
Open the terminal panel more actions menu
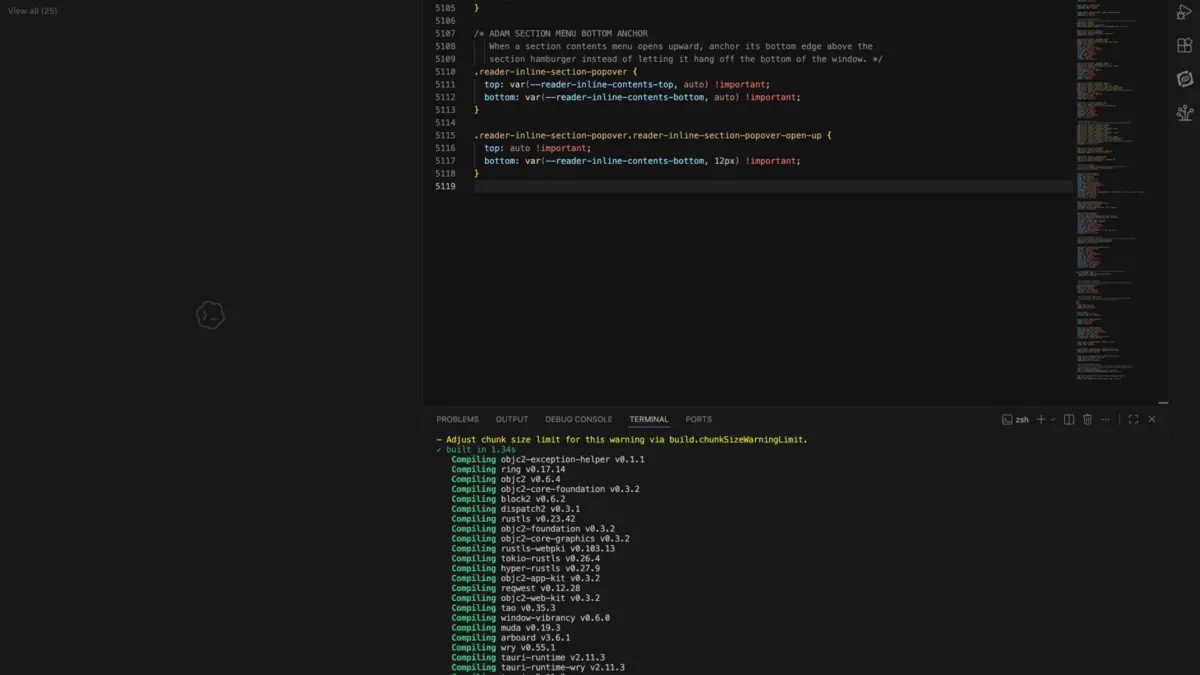click(x=1106, y=420)
